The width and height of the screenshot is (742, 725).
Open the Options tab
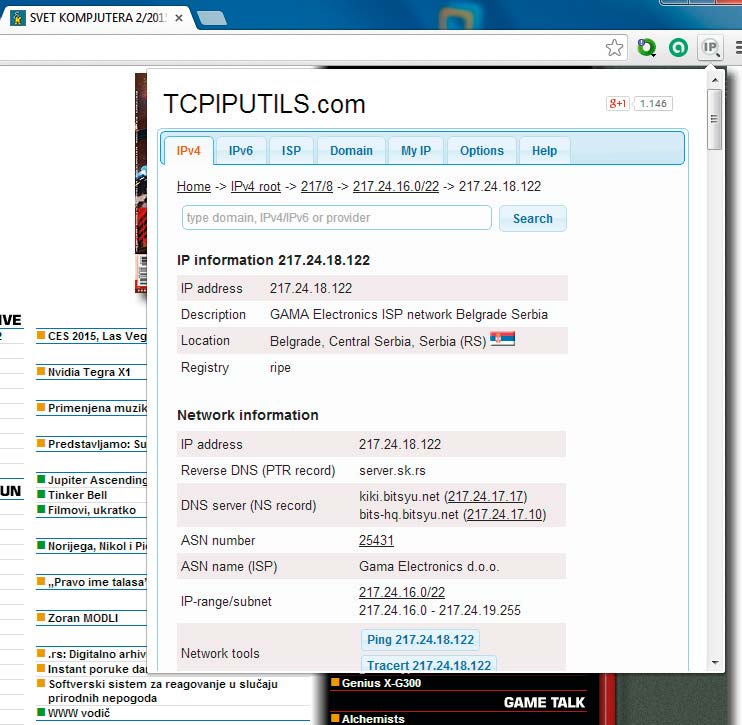[482, 151]
